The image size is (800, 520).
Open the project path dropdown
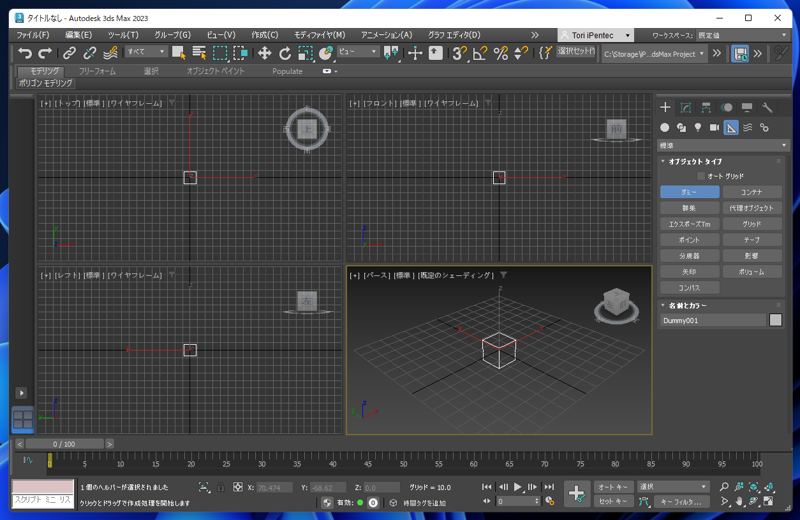(654, 54)
